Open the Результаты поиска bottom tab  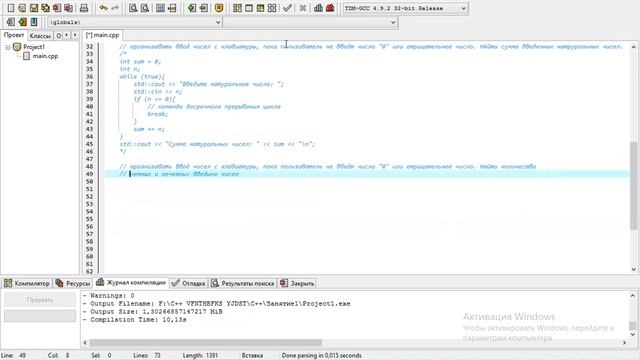(243, 283)
